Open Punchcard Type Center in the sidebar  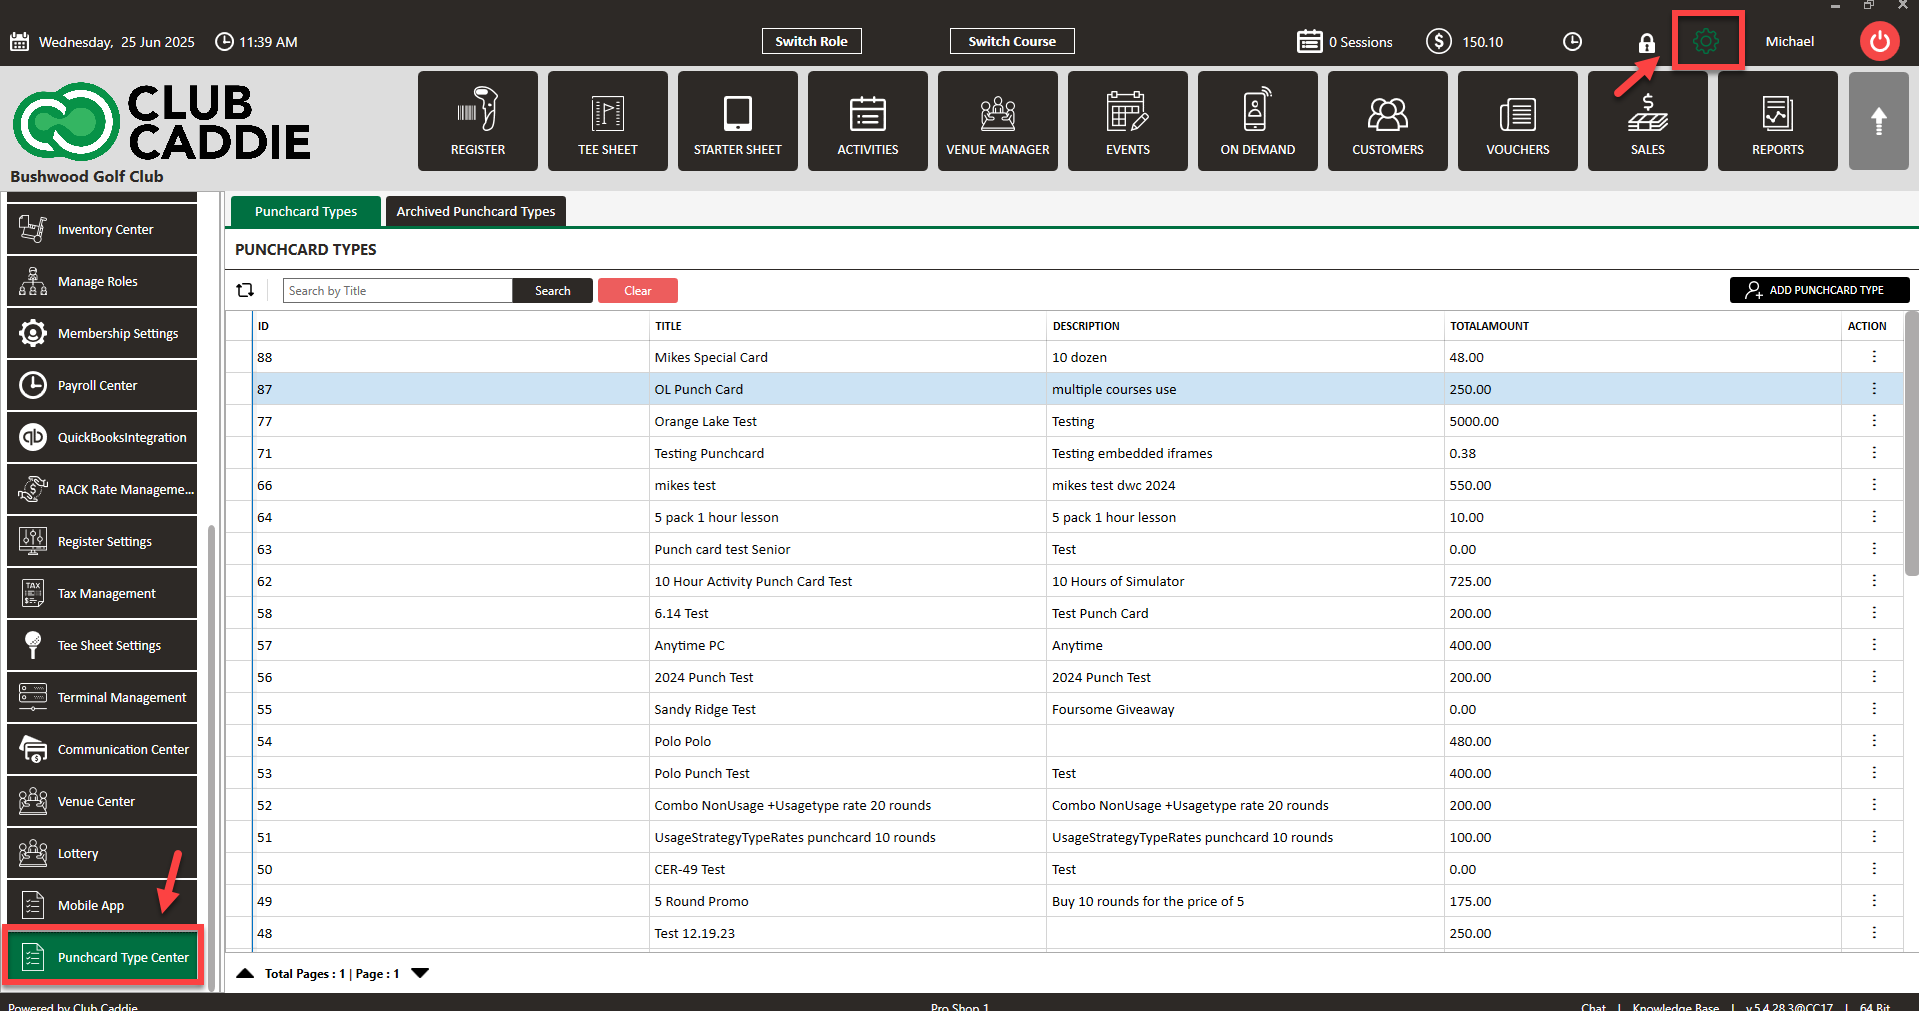(104, 957)
